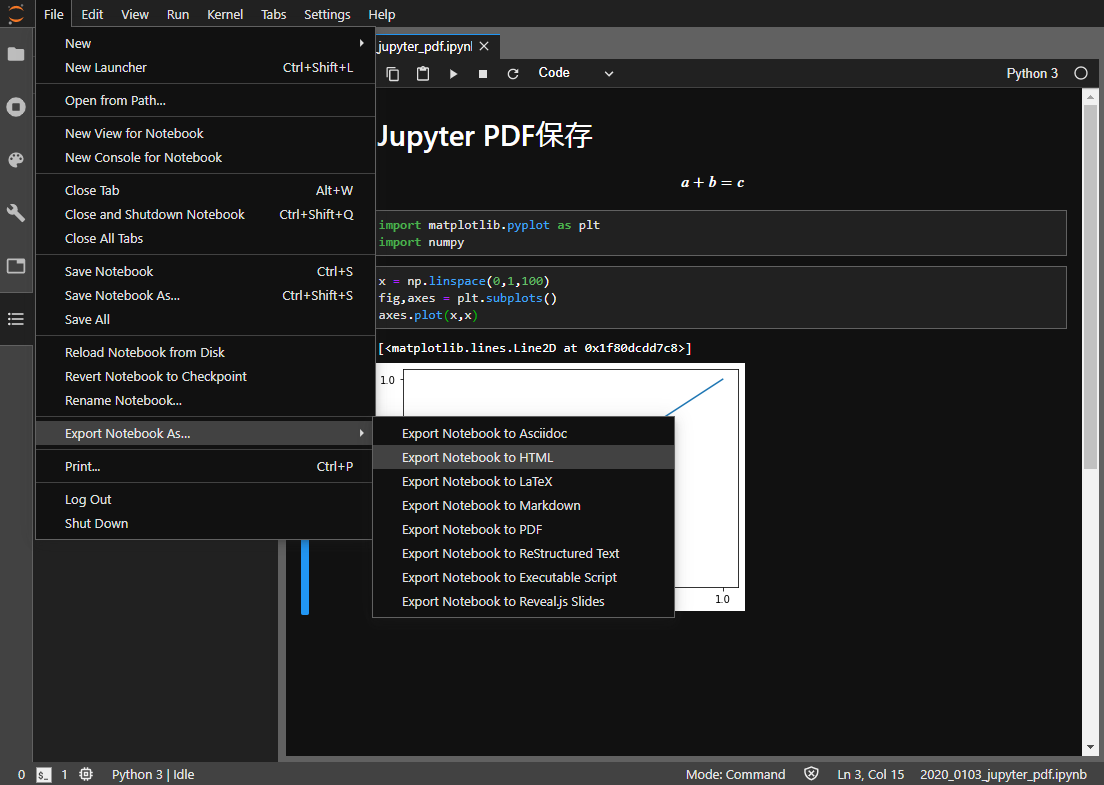This screenshot has width=1104, height=785.
Task: Click the copy cells toolbar icon
Action: [x=393, y=74]
